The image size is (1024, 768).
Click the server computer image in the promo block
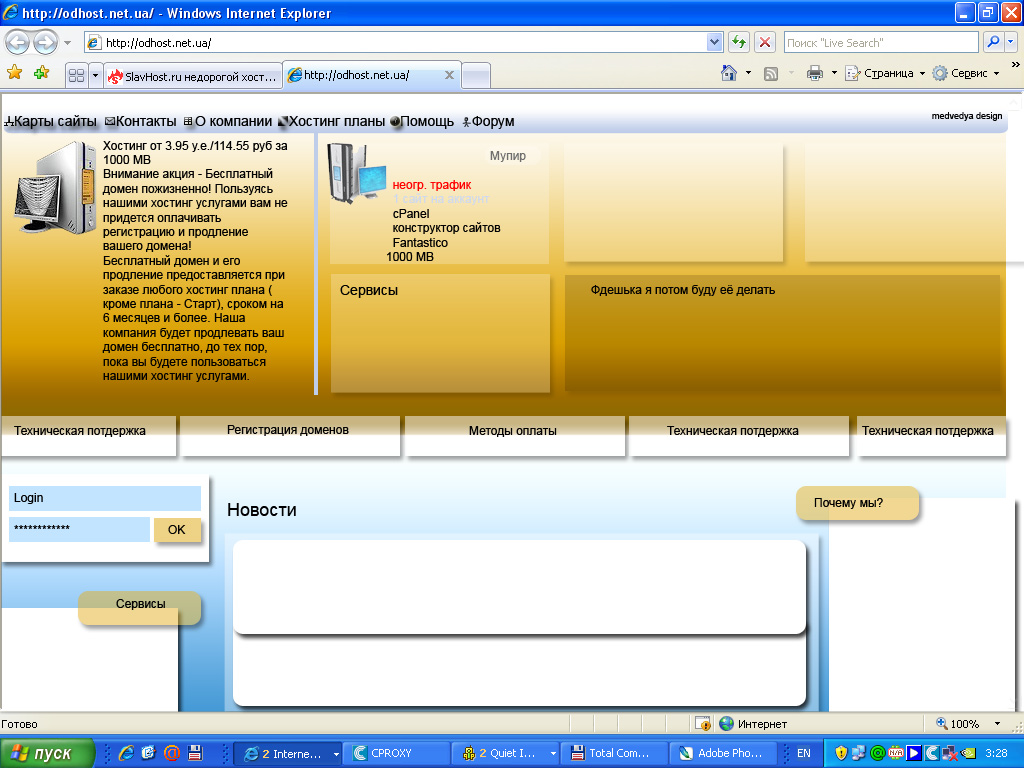tap(56, 187)
